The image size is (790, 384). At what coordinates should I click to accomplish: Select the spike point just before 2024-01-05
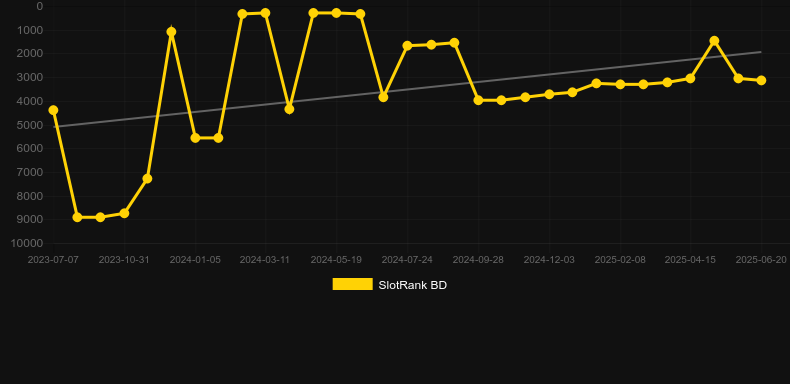pyautogui.click(x=171, y=32)
